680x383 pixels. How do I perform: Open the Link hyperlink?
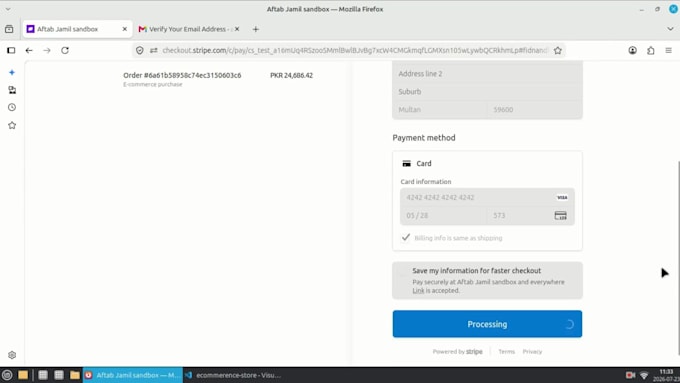[418, 291]
